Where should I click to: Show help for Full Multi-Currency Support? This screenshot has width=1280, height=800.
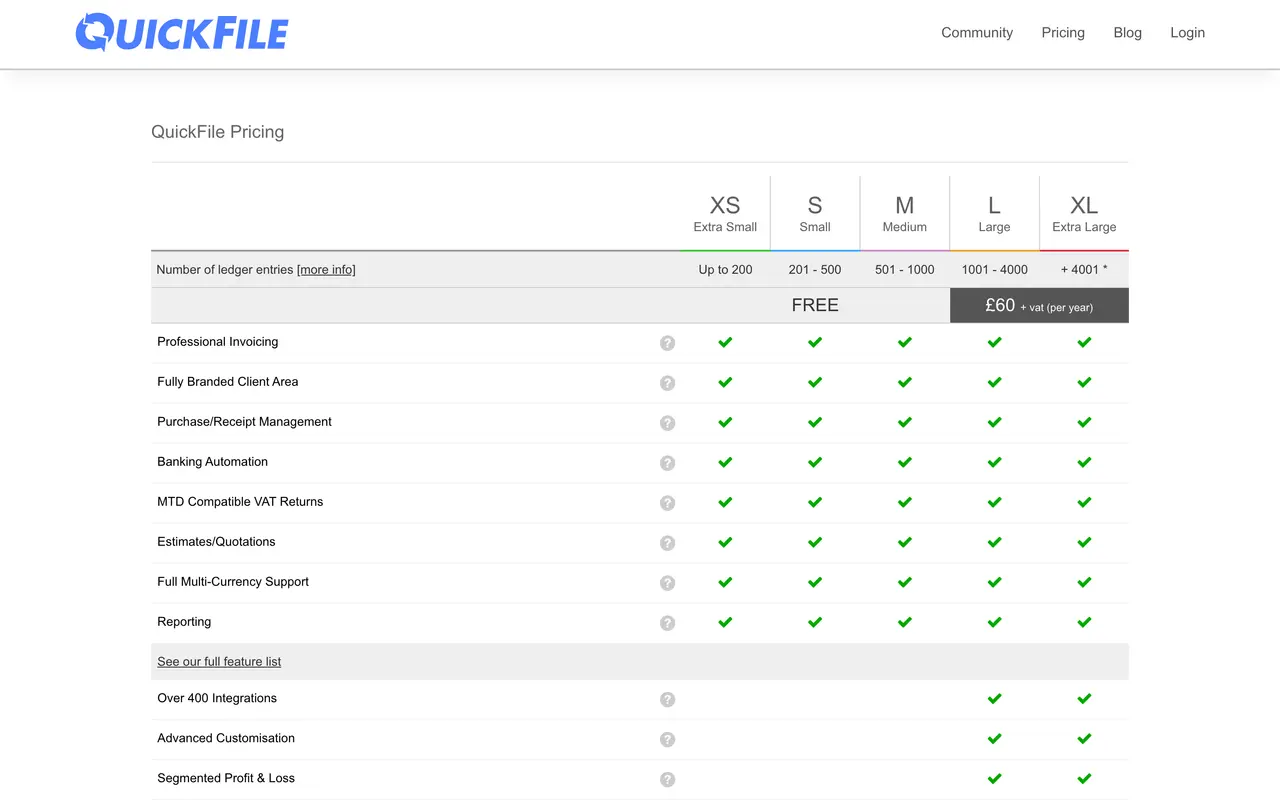click(x=667, y=583)
